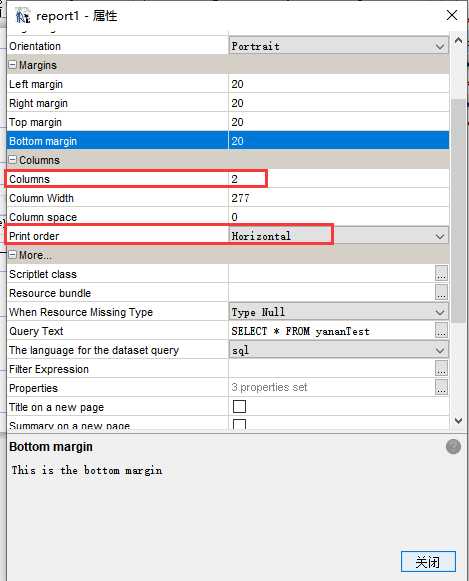Select the Orientation property label
Screen dimensions: 469x581
tap(35, 46)
